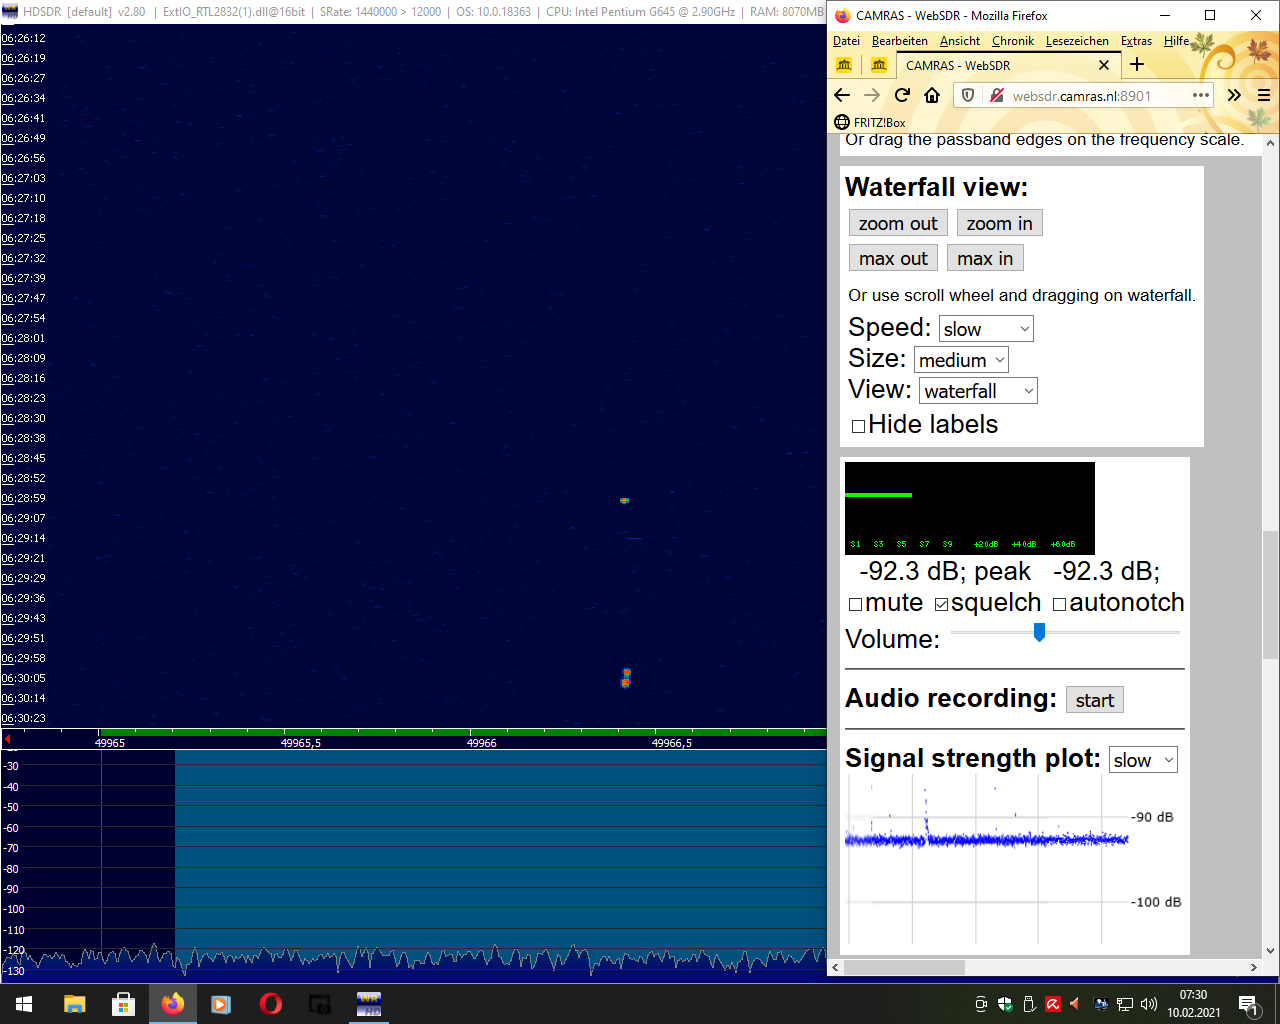Open the Chronik menu
Screen dimensions: 1280x1024
point(1013,41)
